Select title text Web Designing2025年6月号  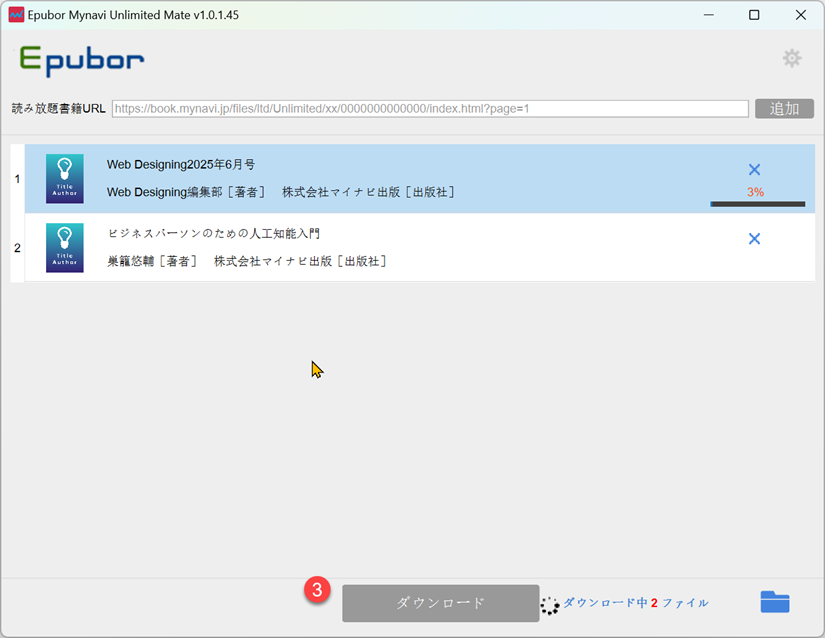click(181, 165)
